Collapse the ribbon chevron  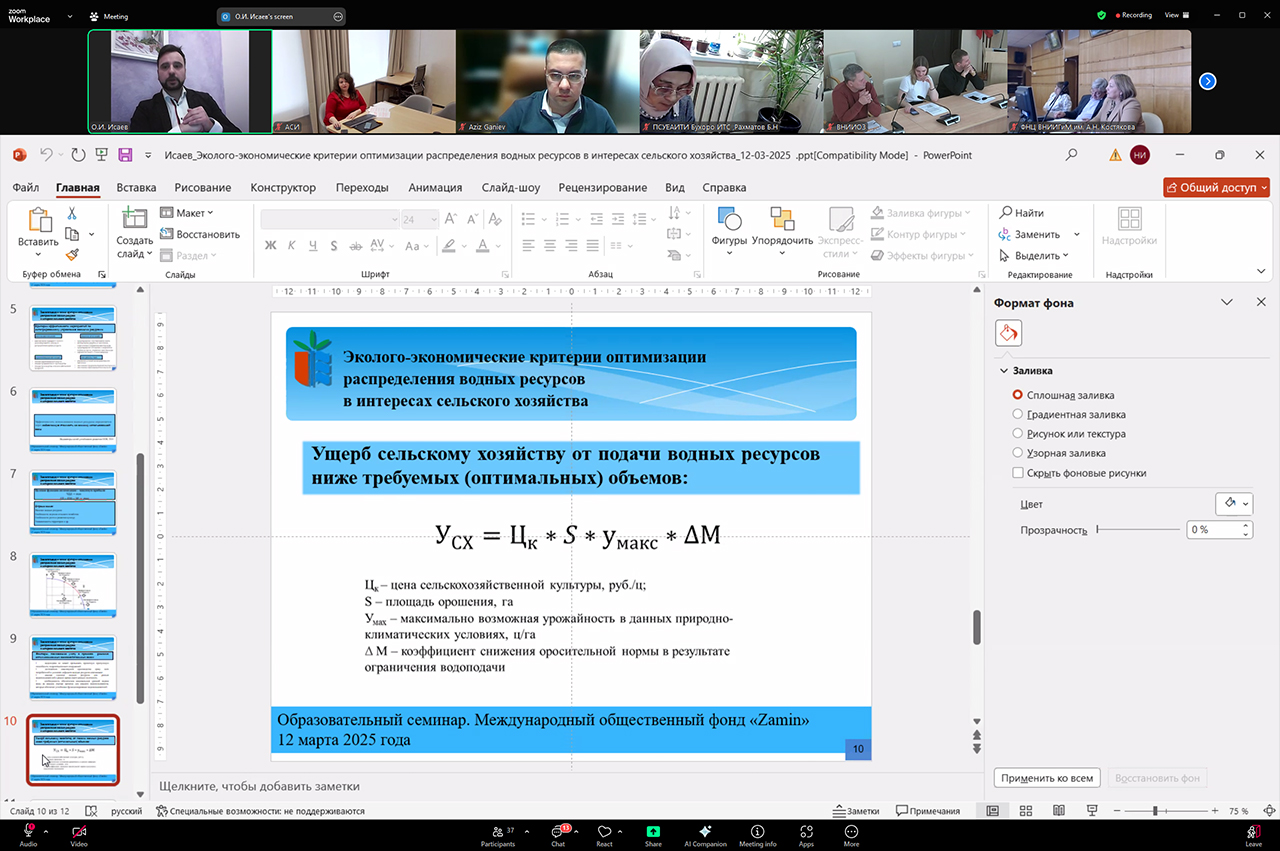point(1261,271)
